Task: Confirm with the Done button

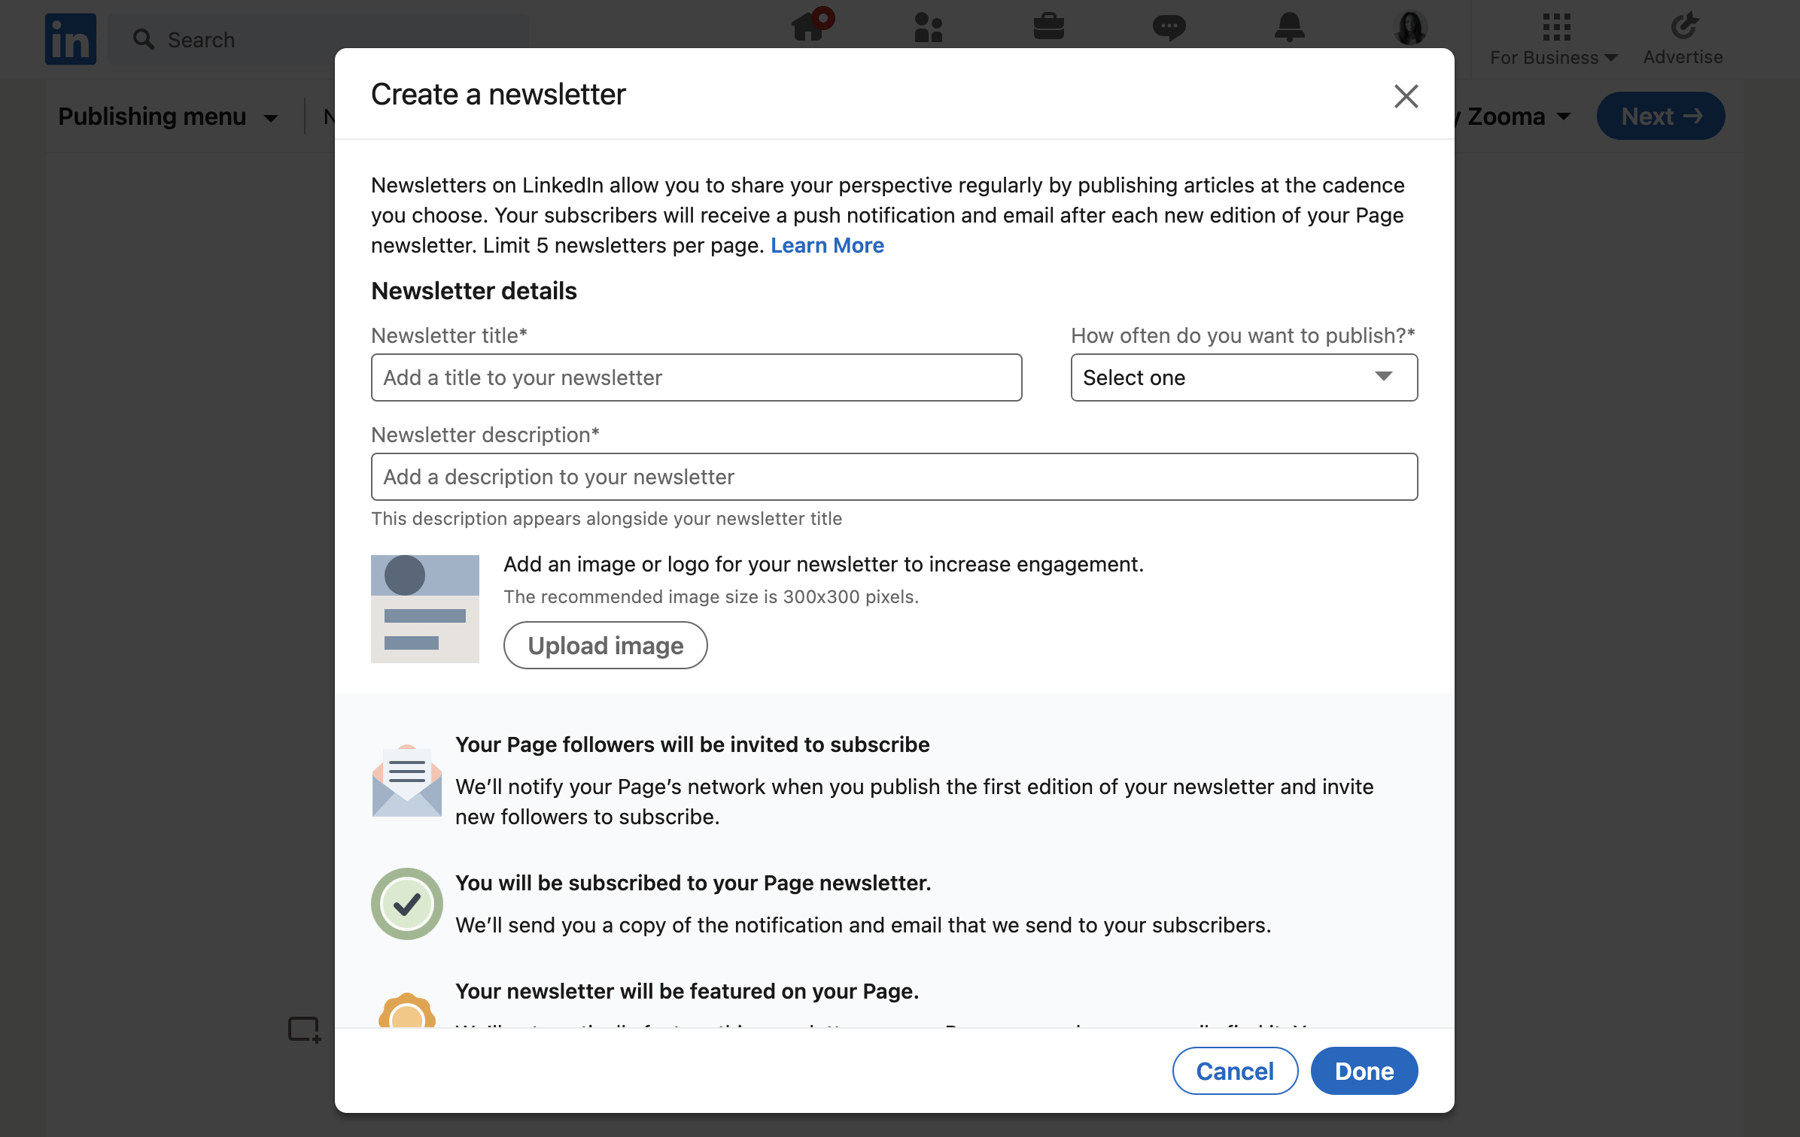Action: (x=1364, y=1070)
